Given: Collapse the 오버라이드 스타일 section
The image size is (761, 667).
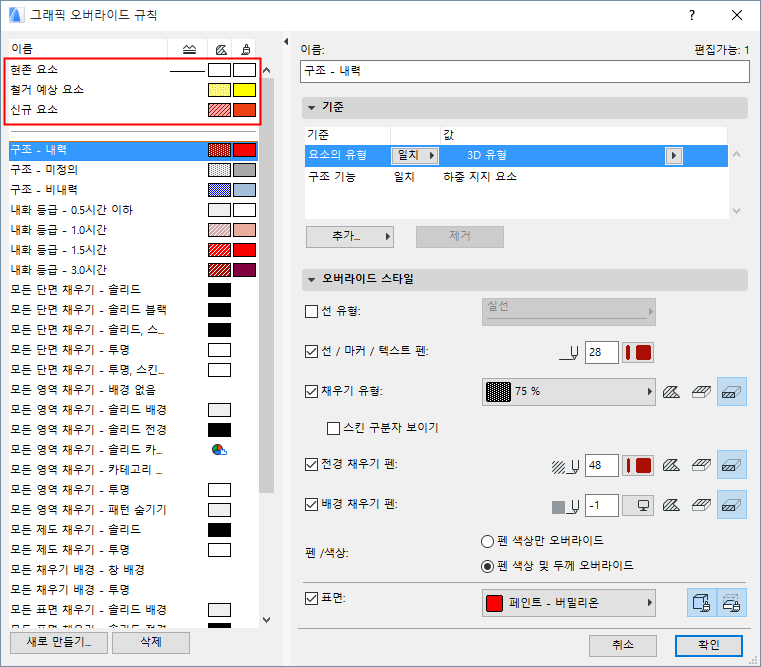Looking at the screenshot, I should pyautogui.click(x=312, y=279).
